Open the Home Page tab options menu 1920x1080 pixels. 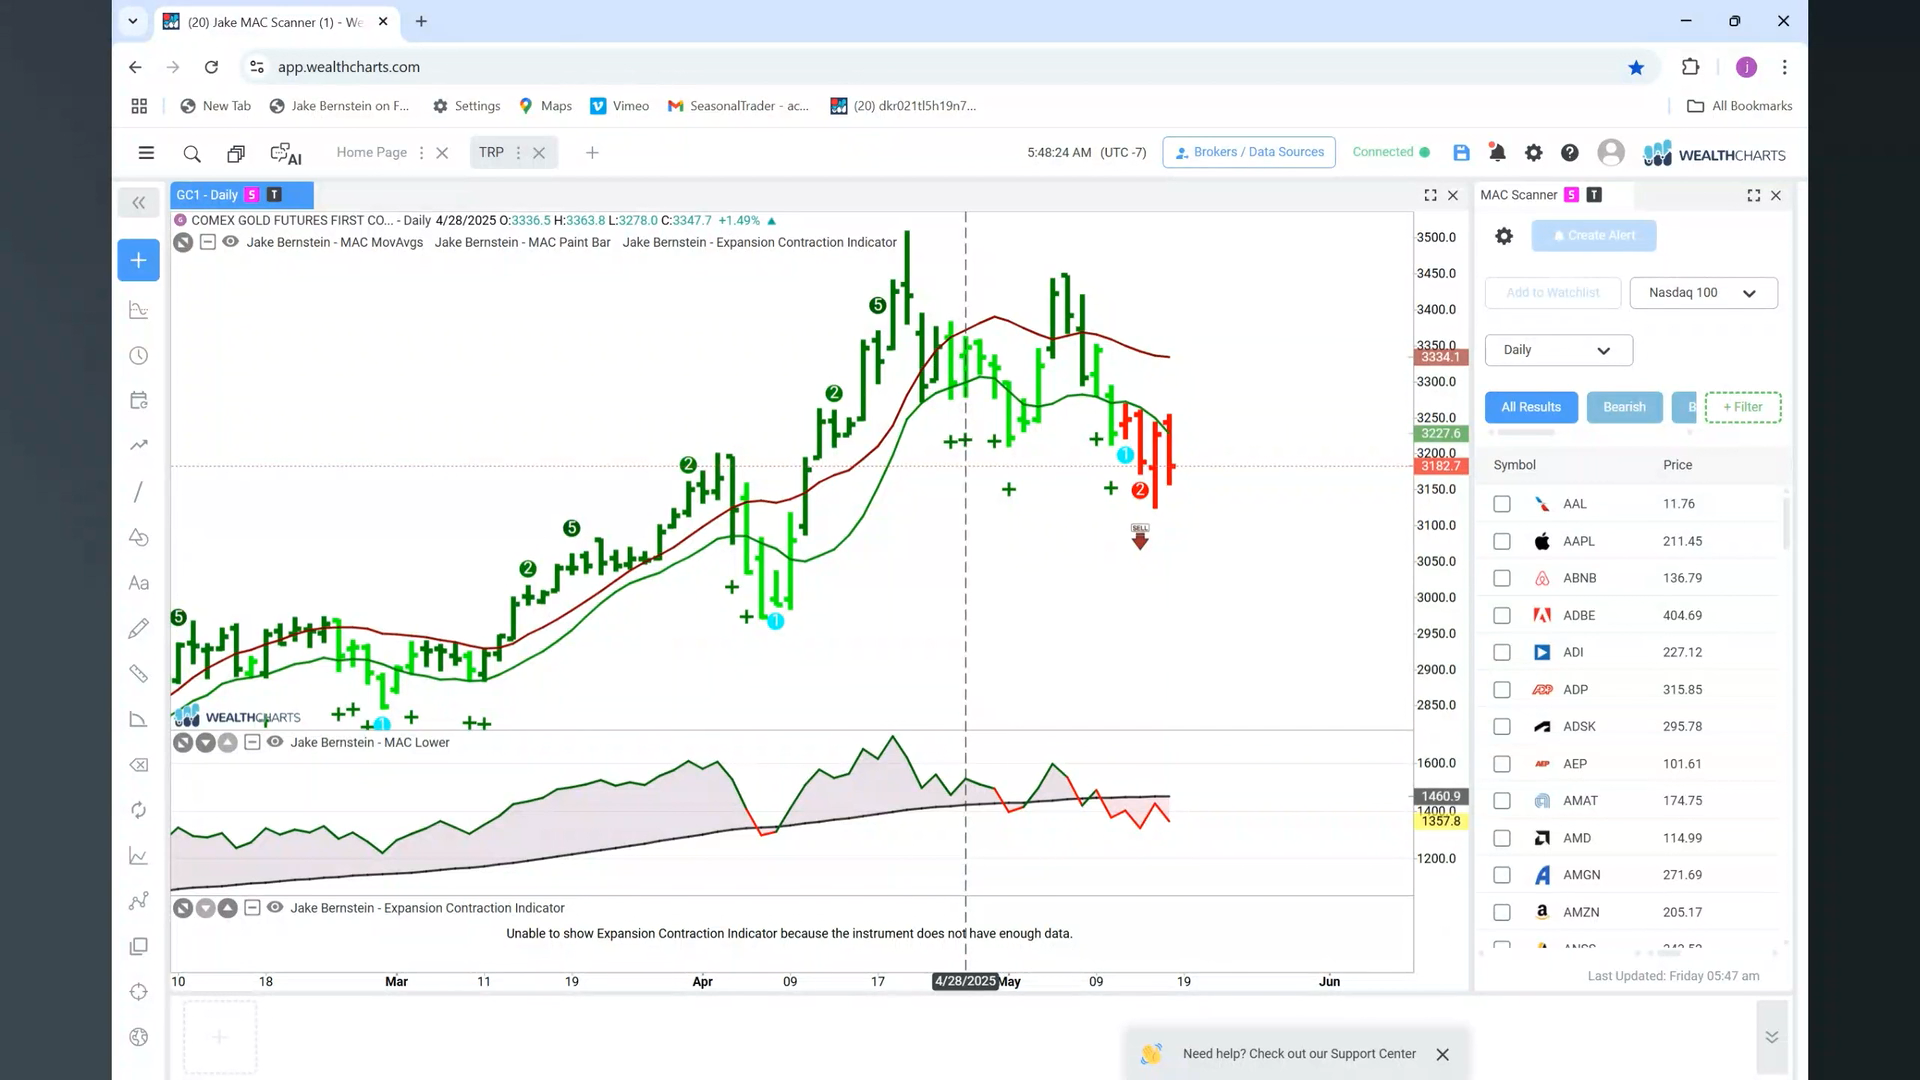(x=421, y=153)
